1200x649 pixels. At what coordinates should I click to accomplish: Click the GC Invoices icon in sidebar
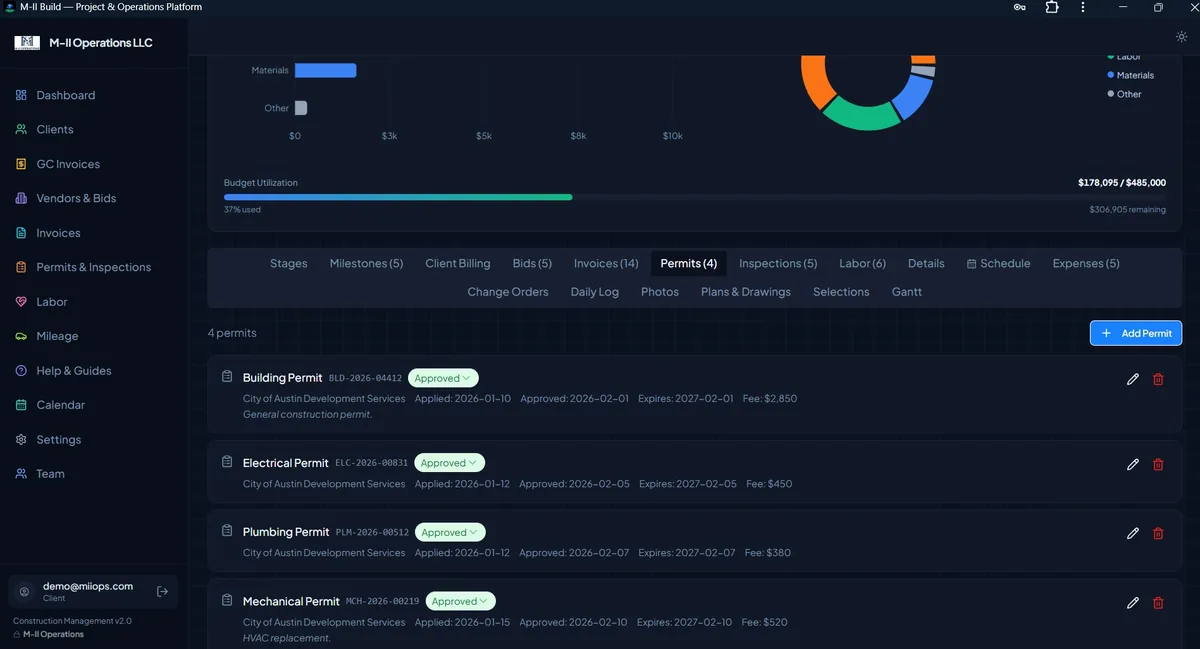click(x=21, y=164)
